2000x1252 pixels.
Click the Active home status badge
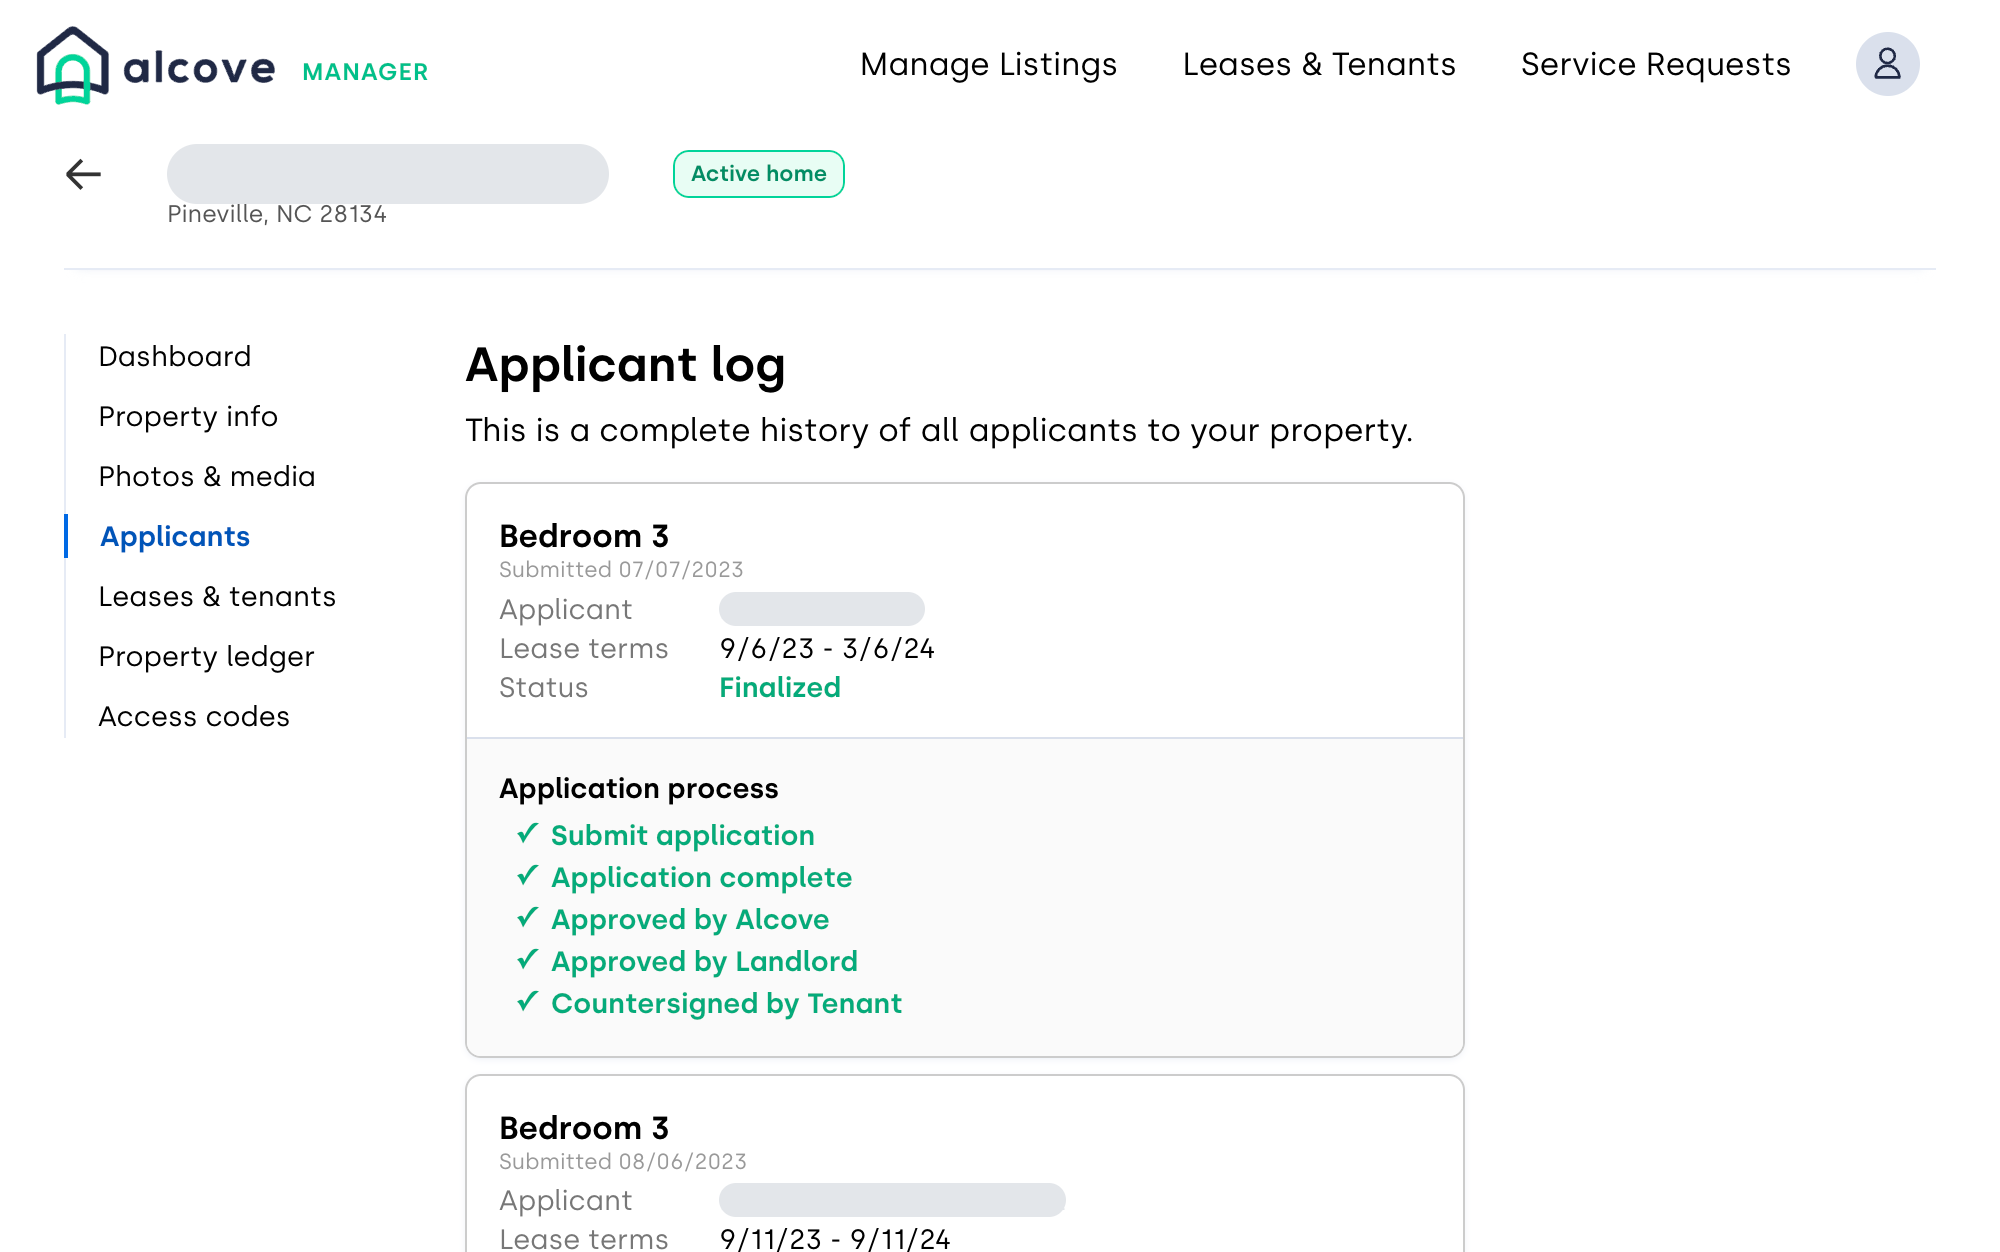click(x=758, y=174)
